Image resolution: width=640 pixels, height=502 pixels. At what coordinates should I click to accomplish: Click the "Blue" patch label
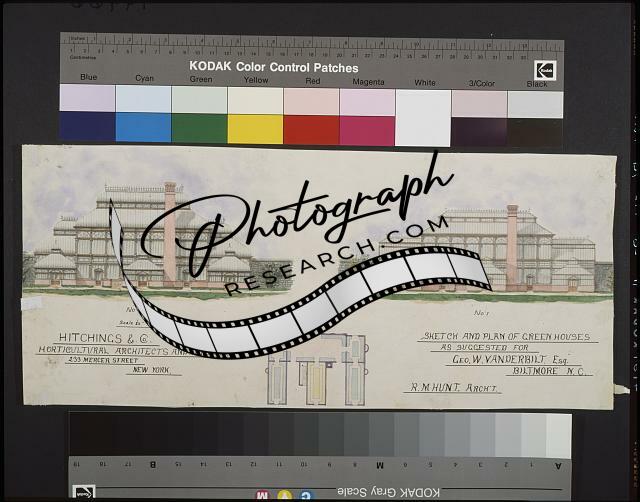[x=89, y=77]
